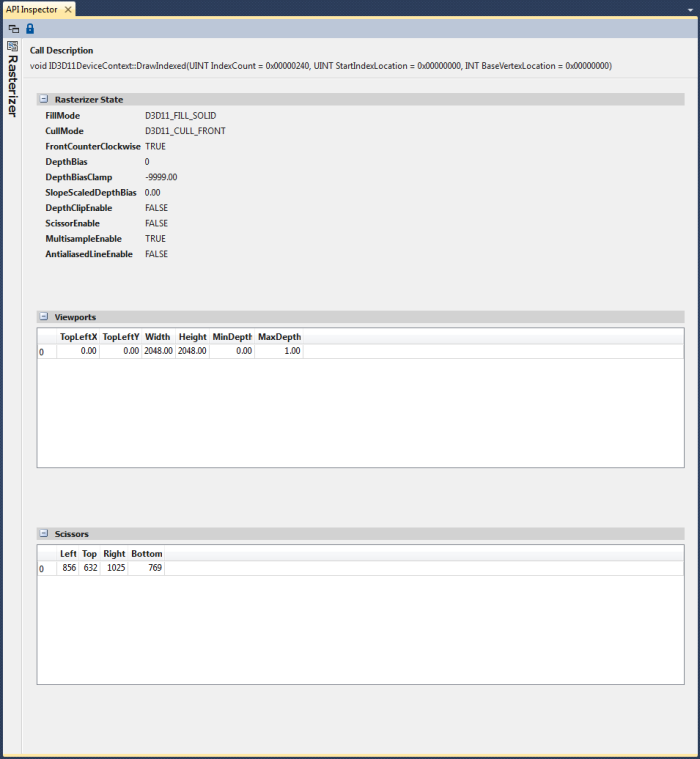The image size is (700, 759).
Task: Select scissor row 0
Action: coord(42,569)
